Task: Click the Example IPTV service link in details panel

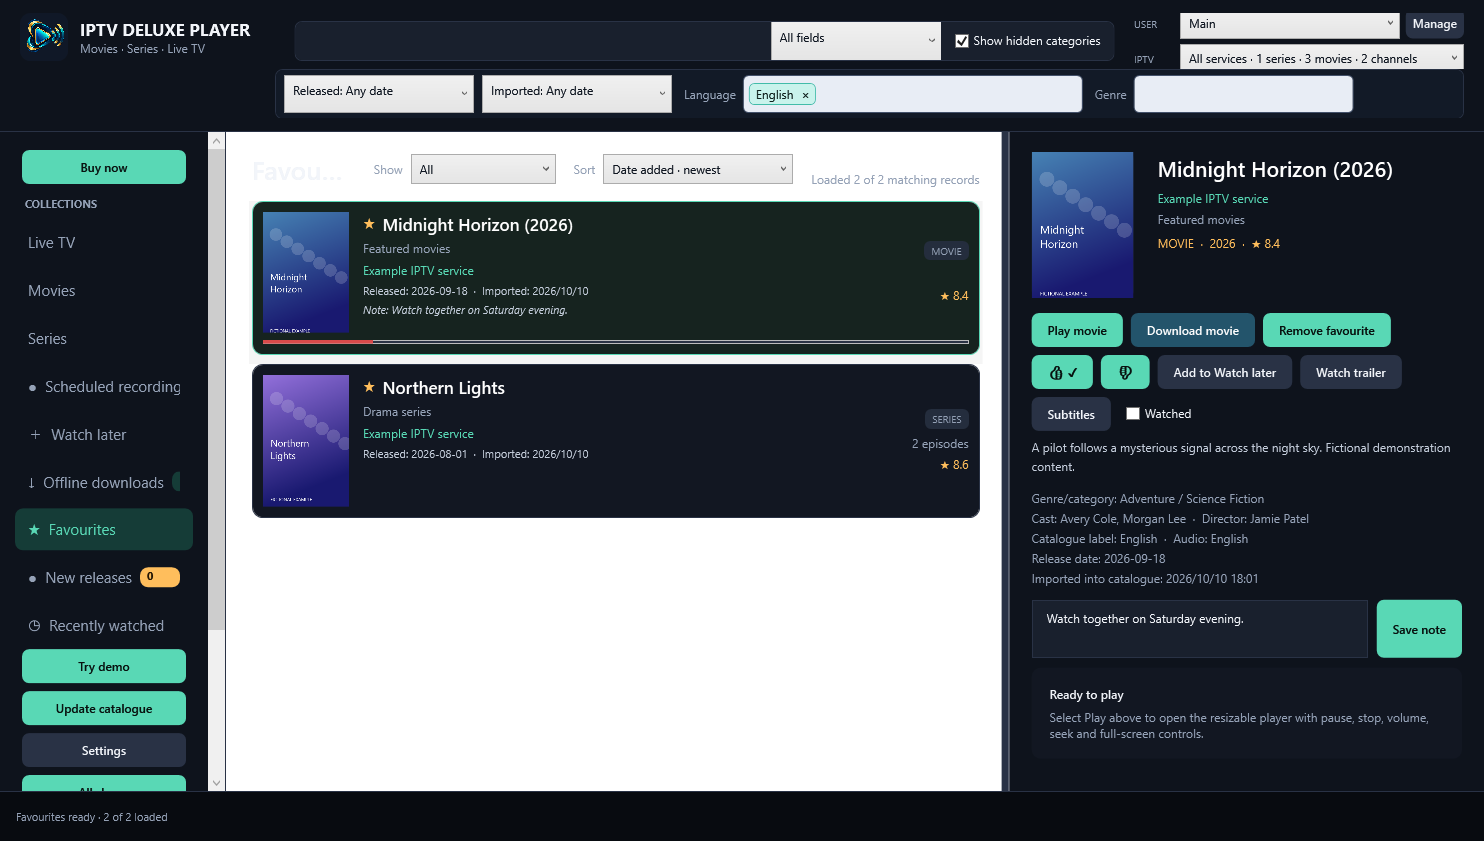Action: (x=1213, y=199)
